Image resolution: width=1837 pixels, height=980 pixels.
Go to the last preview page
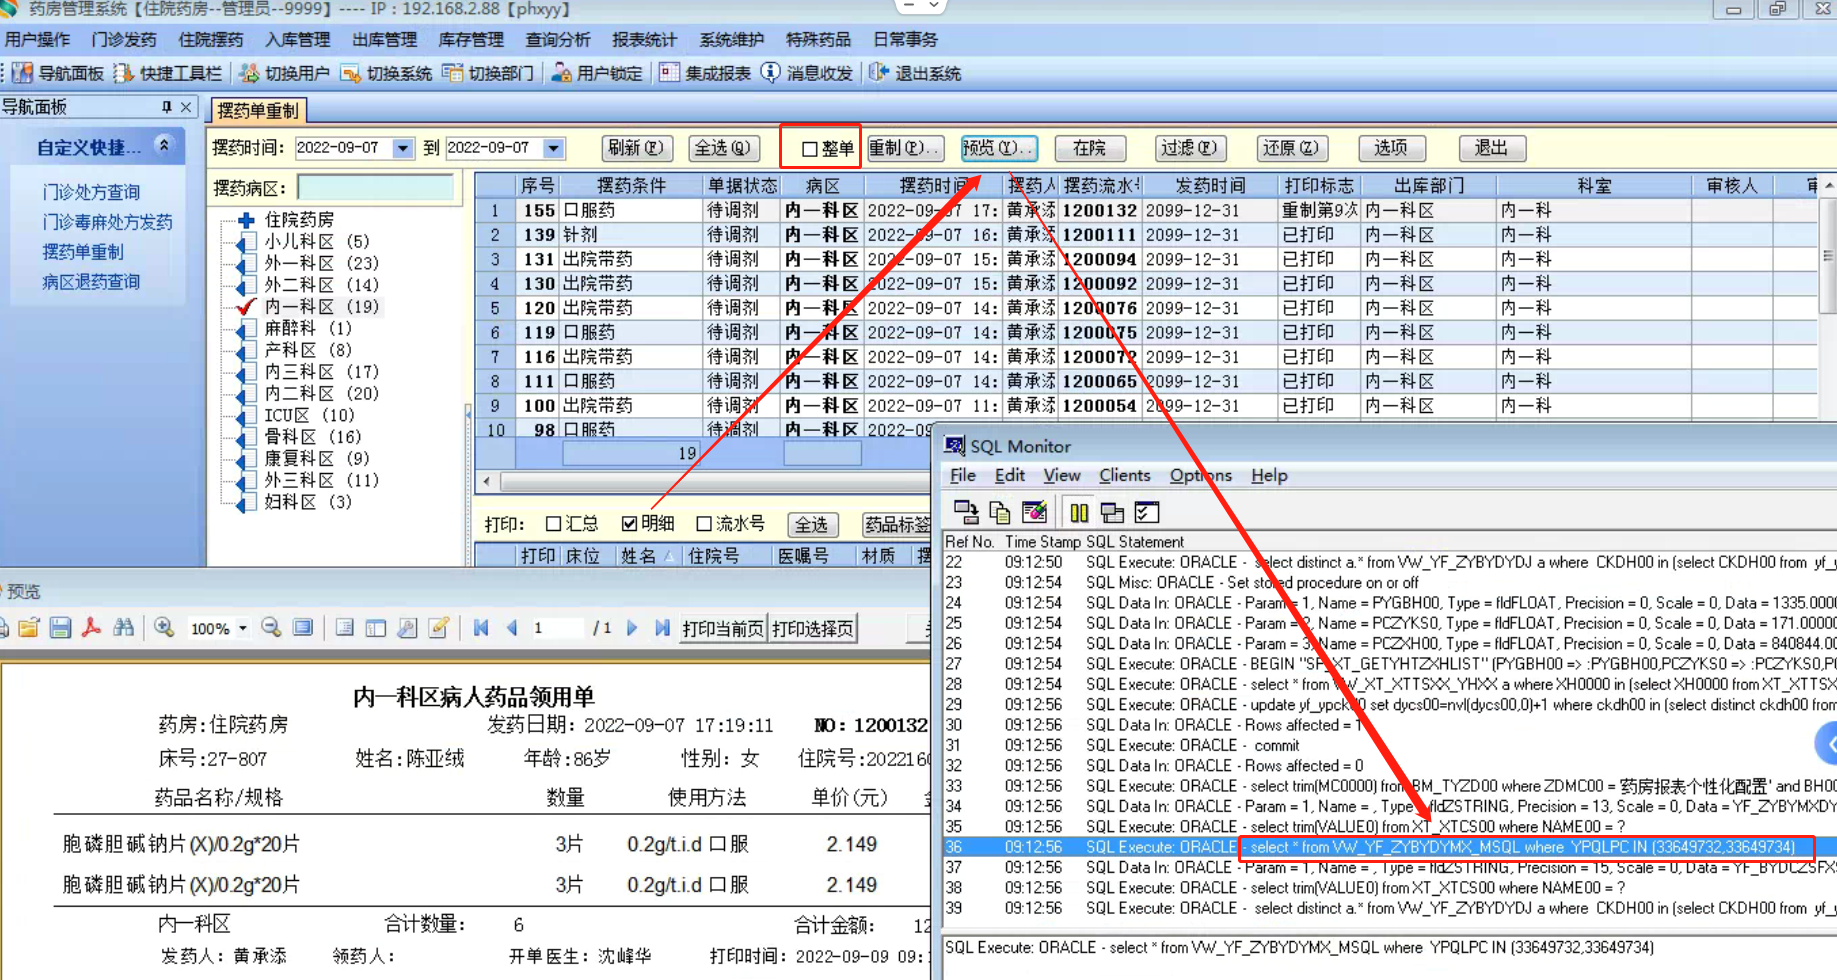coord(662,628)
